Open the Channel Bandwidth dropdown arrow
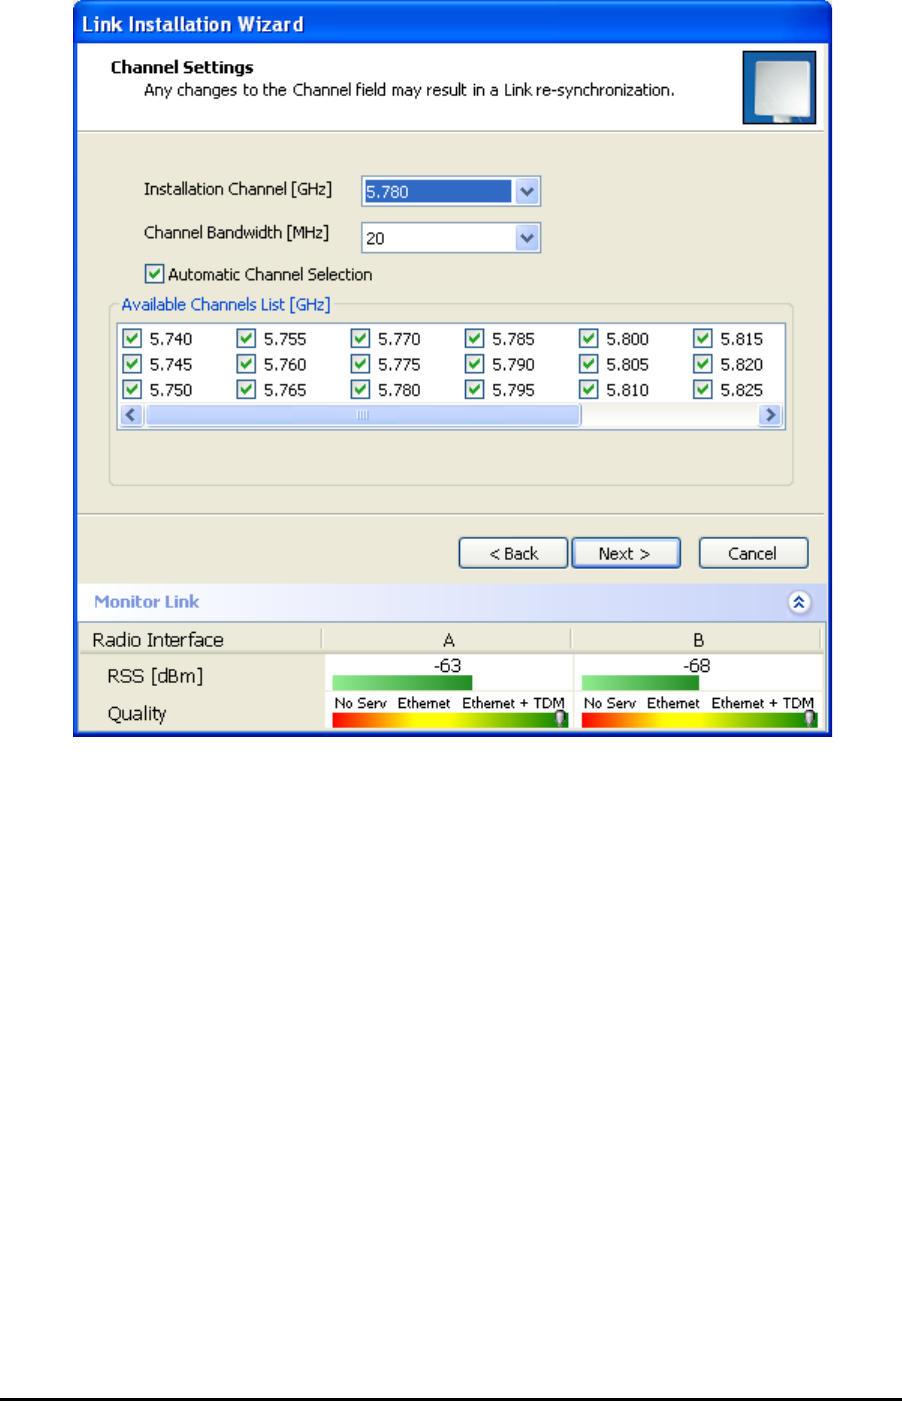 coord(527,238)
